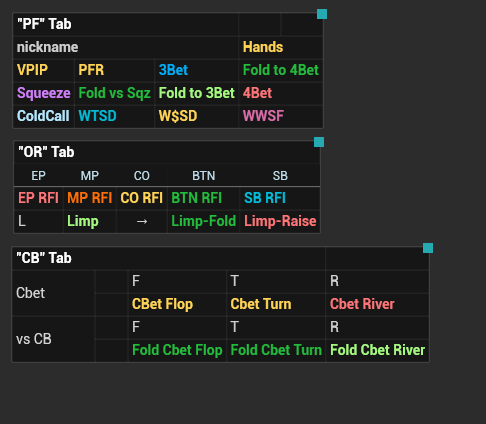Click the F header above Fold Cbet Flop
This screenshot has height=424, width=486.
[177, 327]
